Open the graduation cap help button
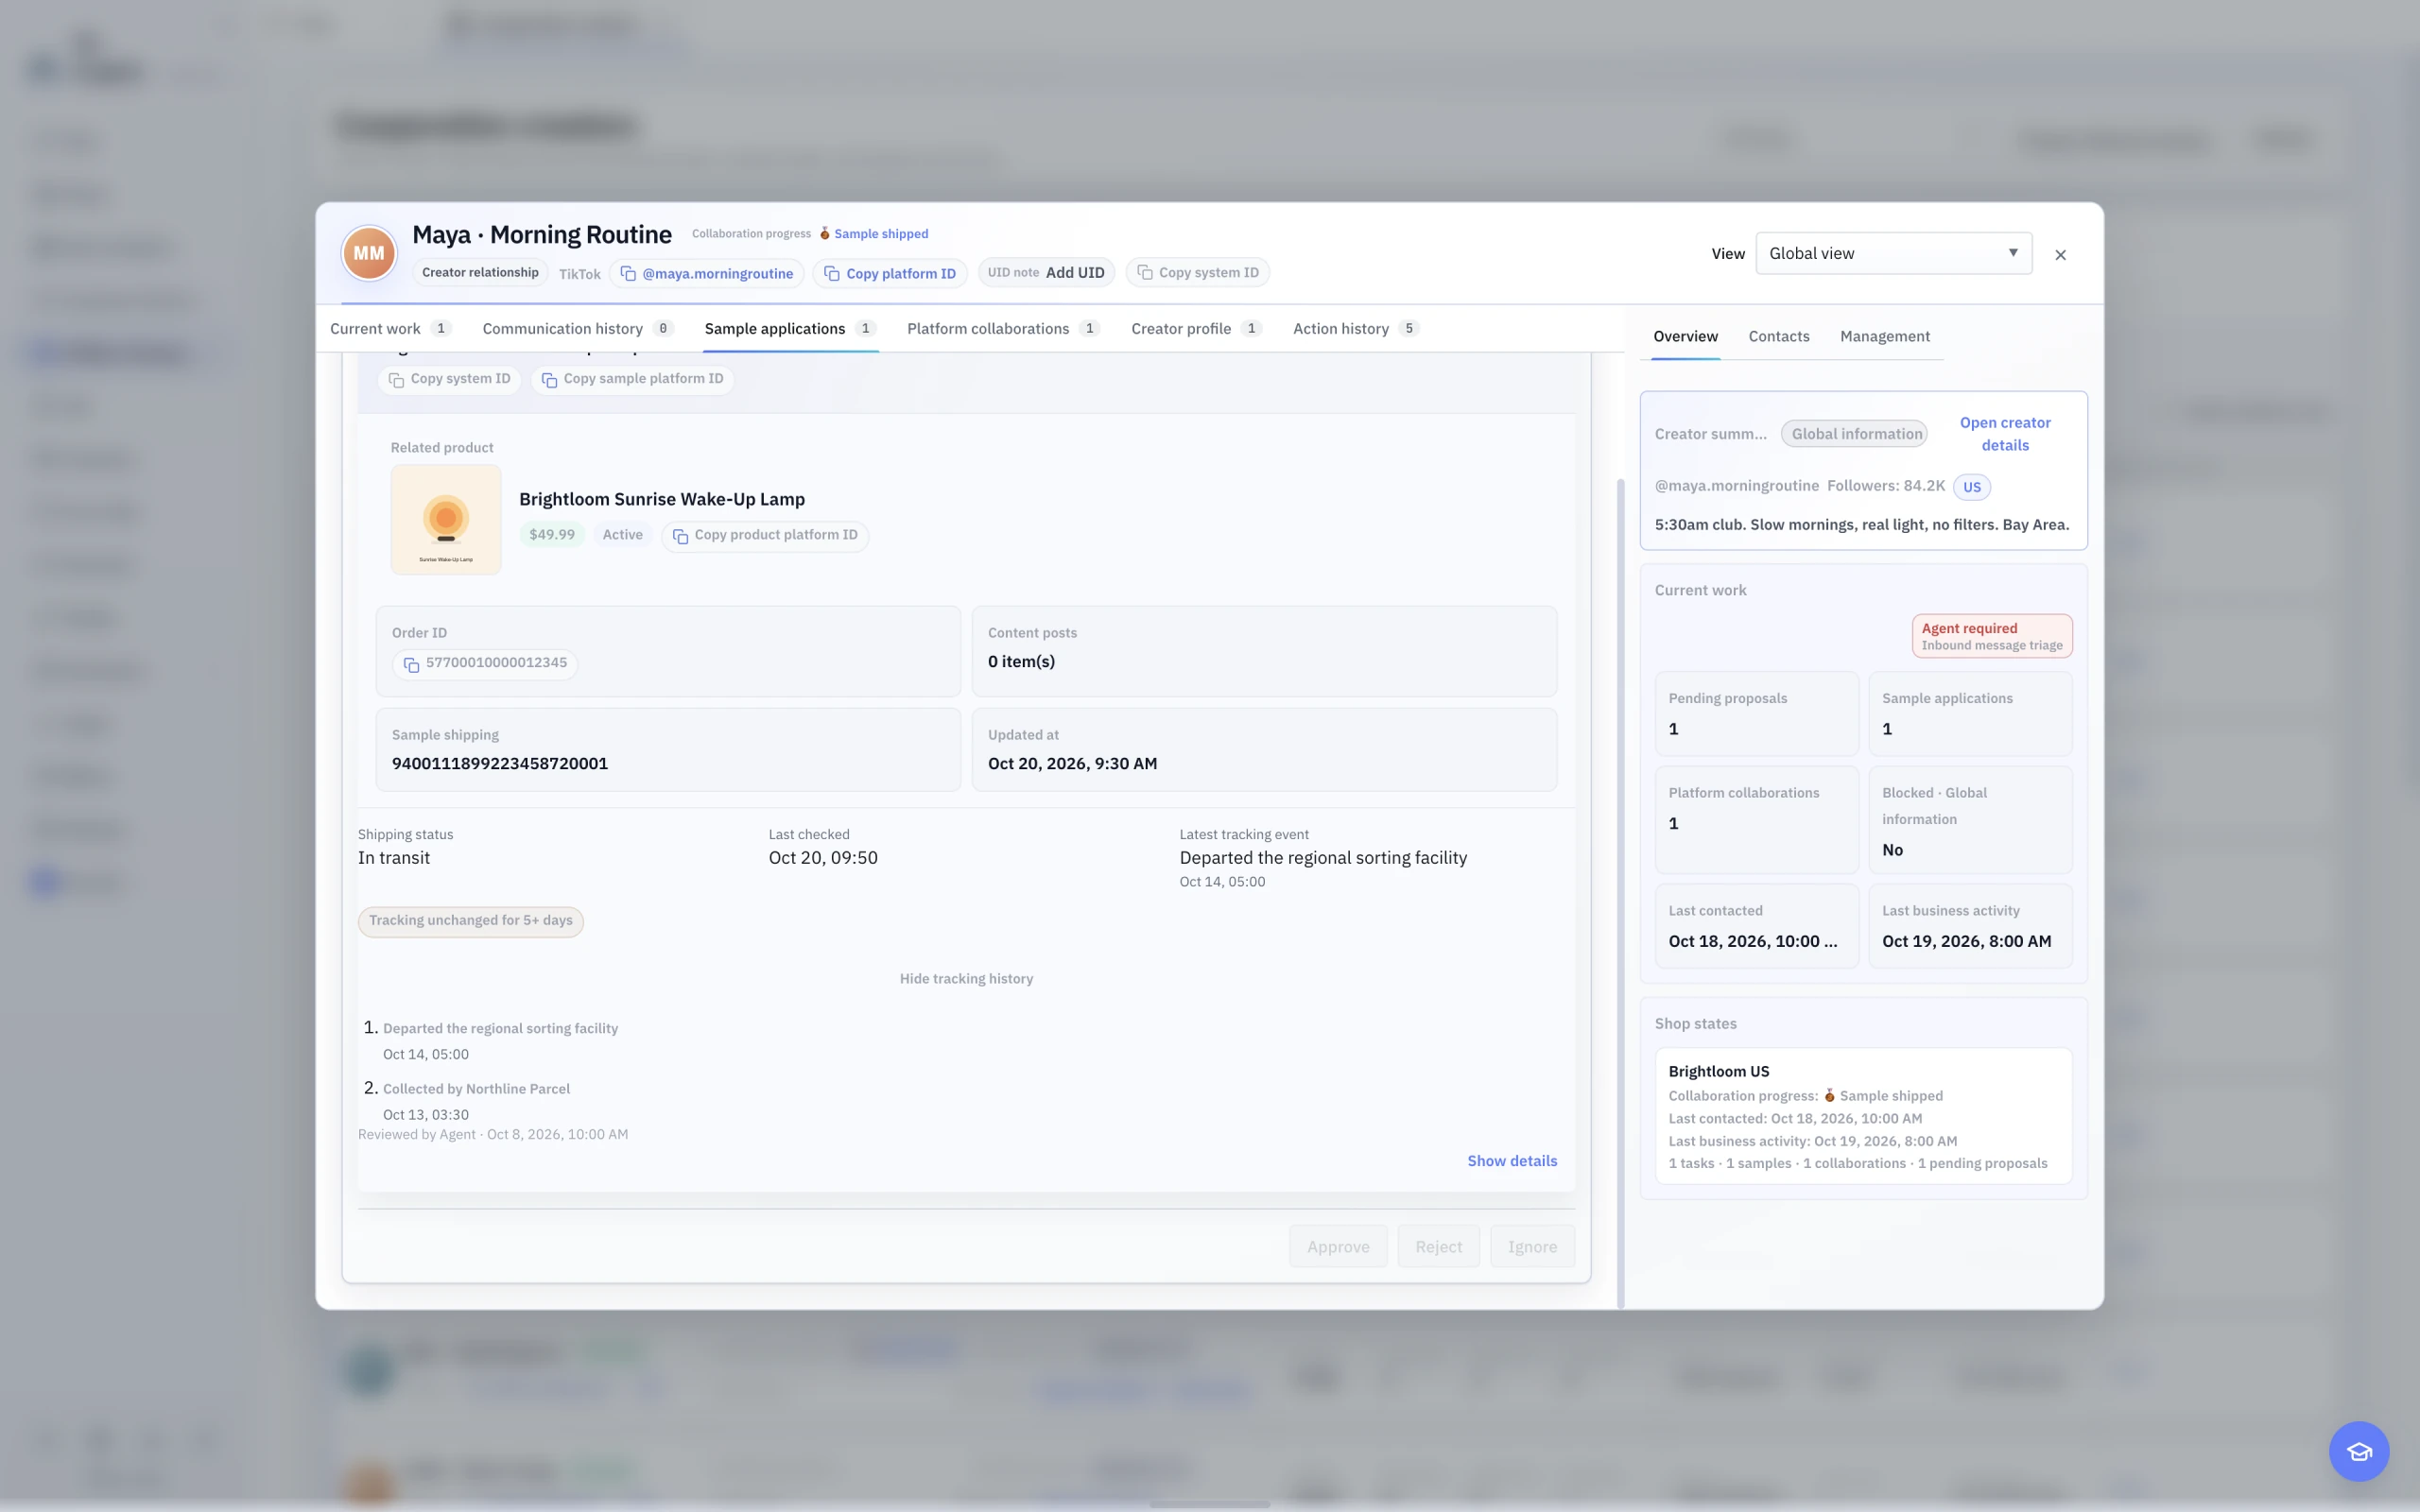 pos(2358,1450)
